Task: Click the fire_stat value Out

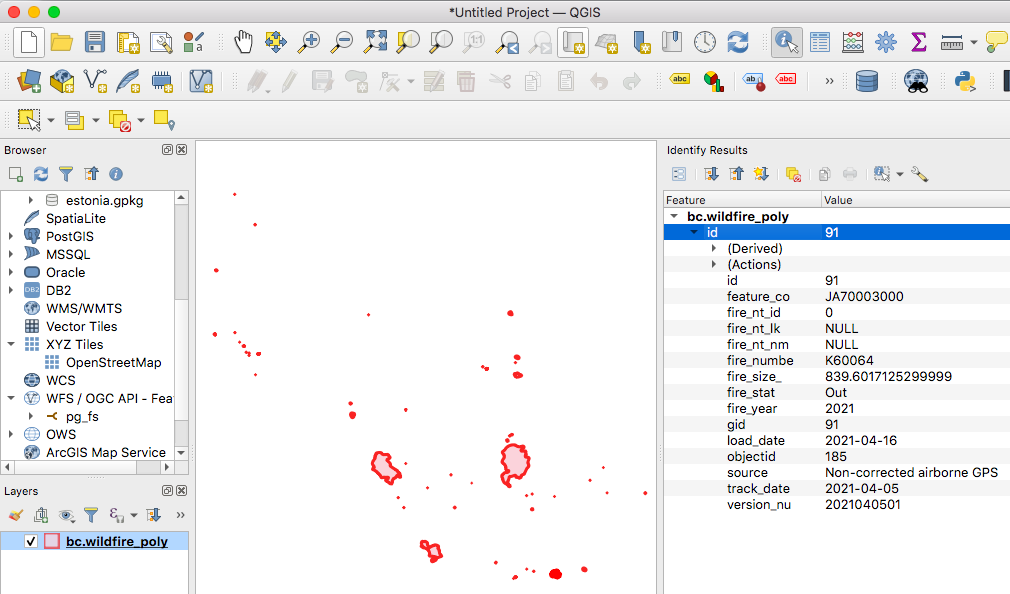Action: point(836,392)
